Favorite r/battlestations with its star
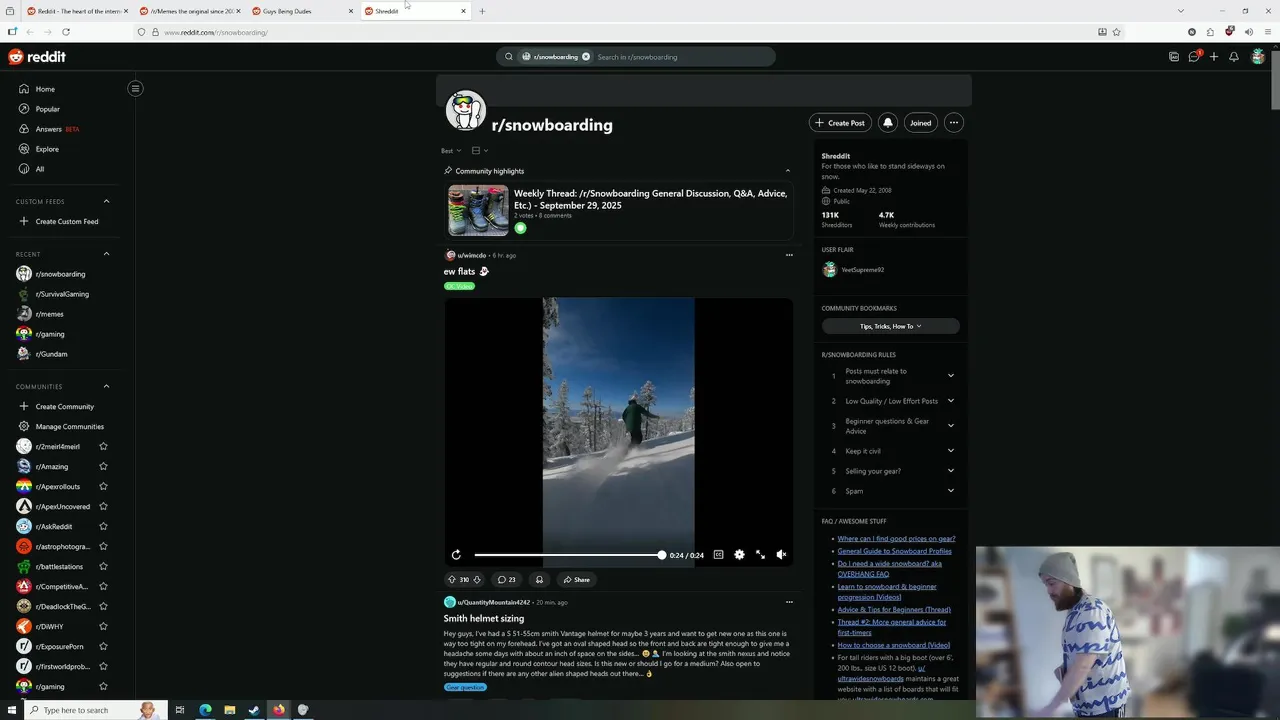The width and height of the screenshot is (1280, 720). 103,567
